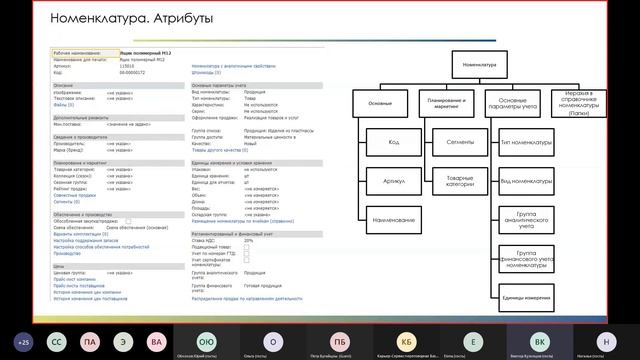Click the Код diagram box

tap(394, 142)
